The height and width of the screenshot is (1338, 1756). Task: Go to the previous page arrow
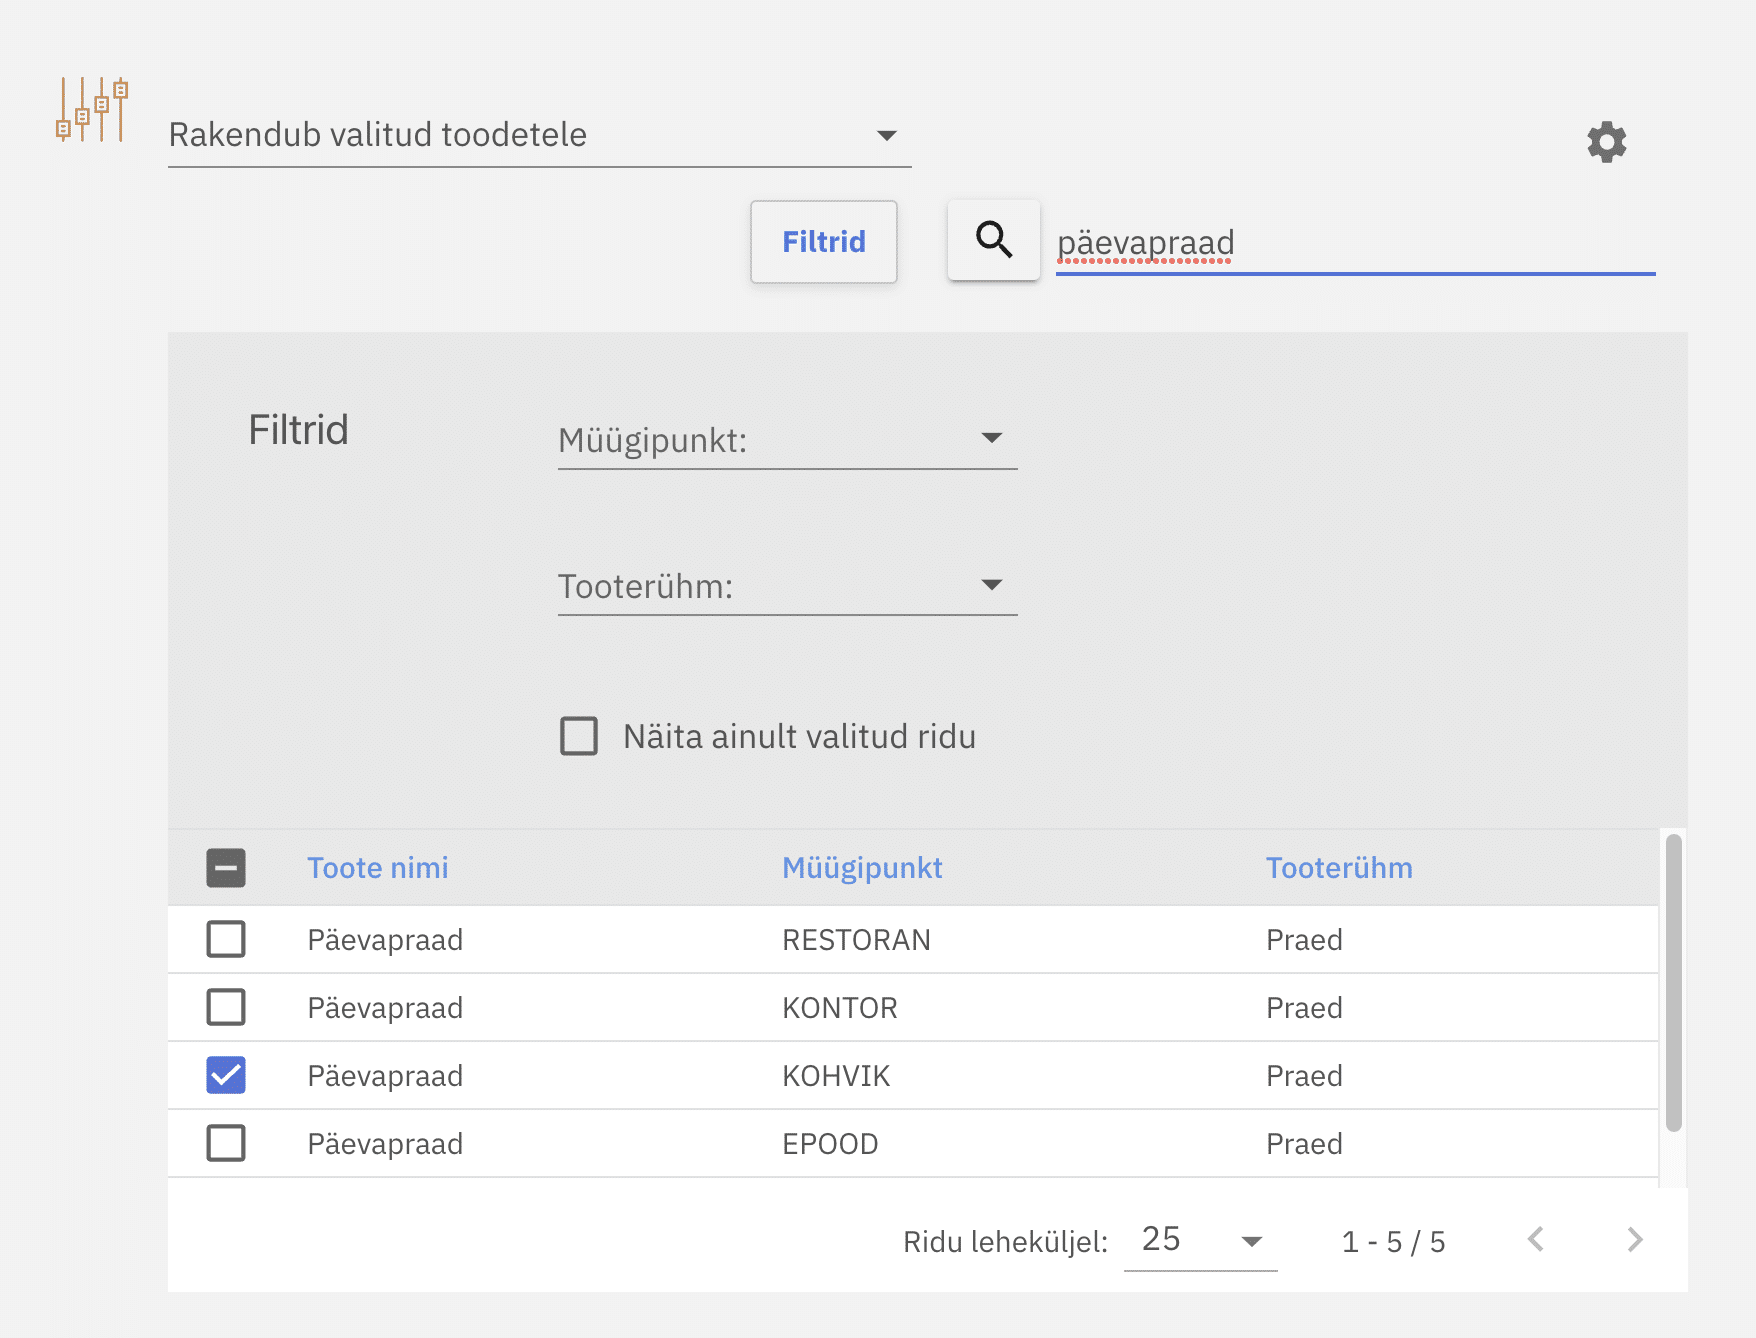point(1536,1240)
